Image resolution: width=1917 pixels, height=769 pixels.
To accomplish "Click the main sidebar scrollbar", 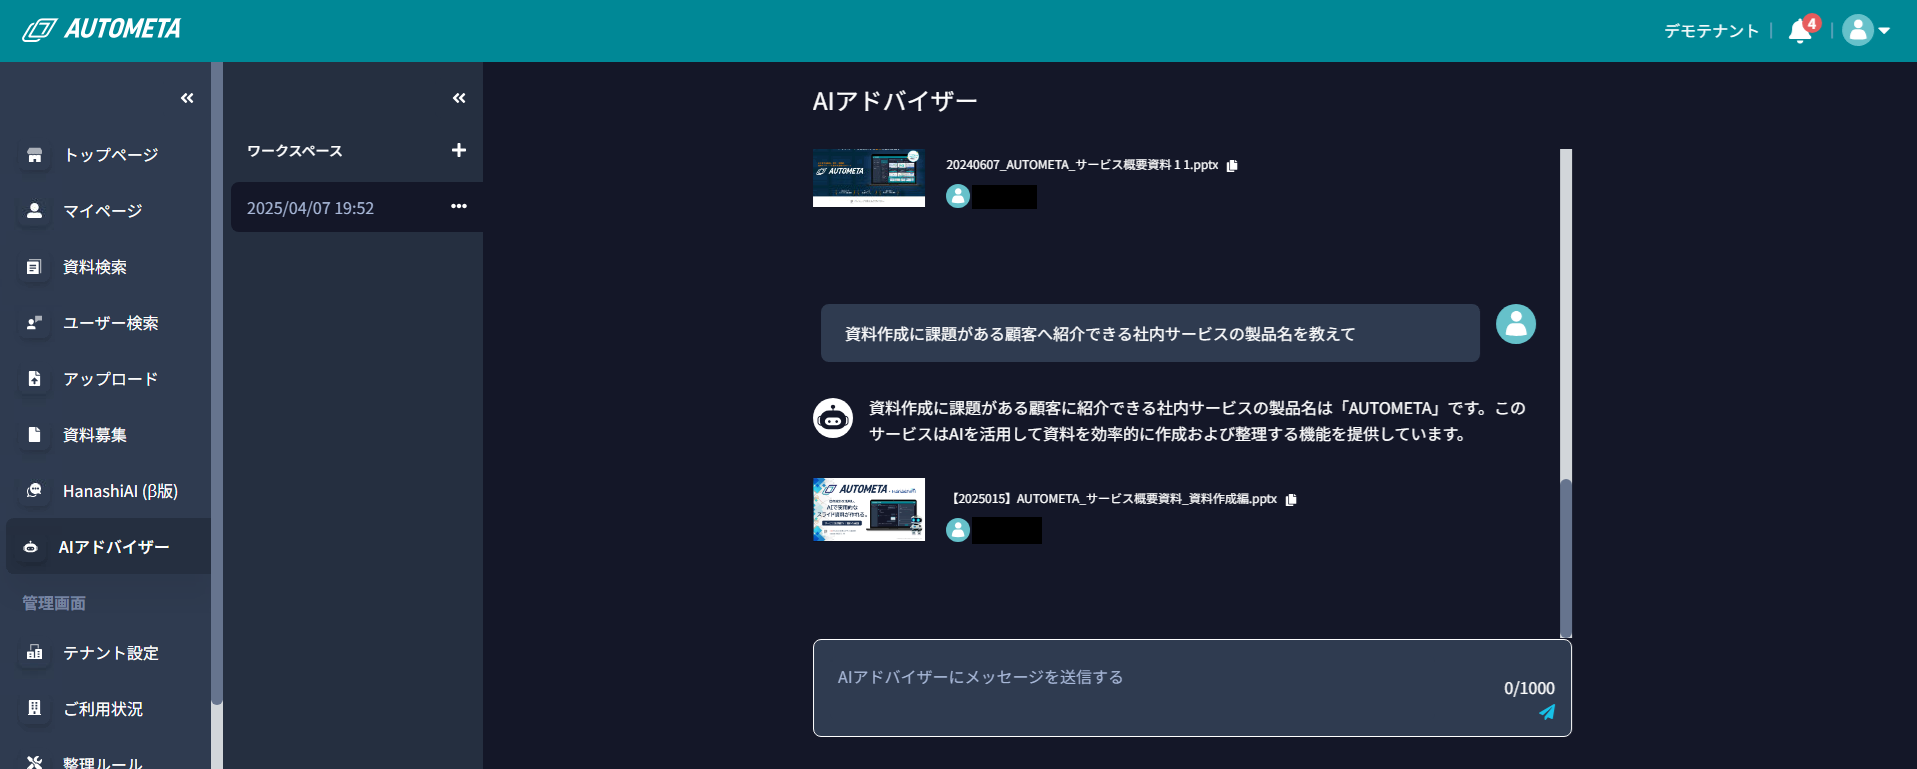I will (x=217, y=384).
